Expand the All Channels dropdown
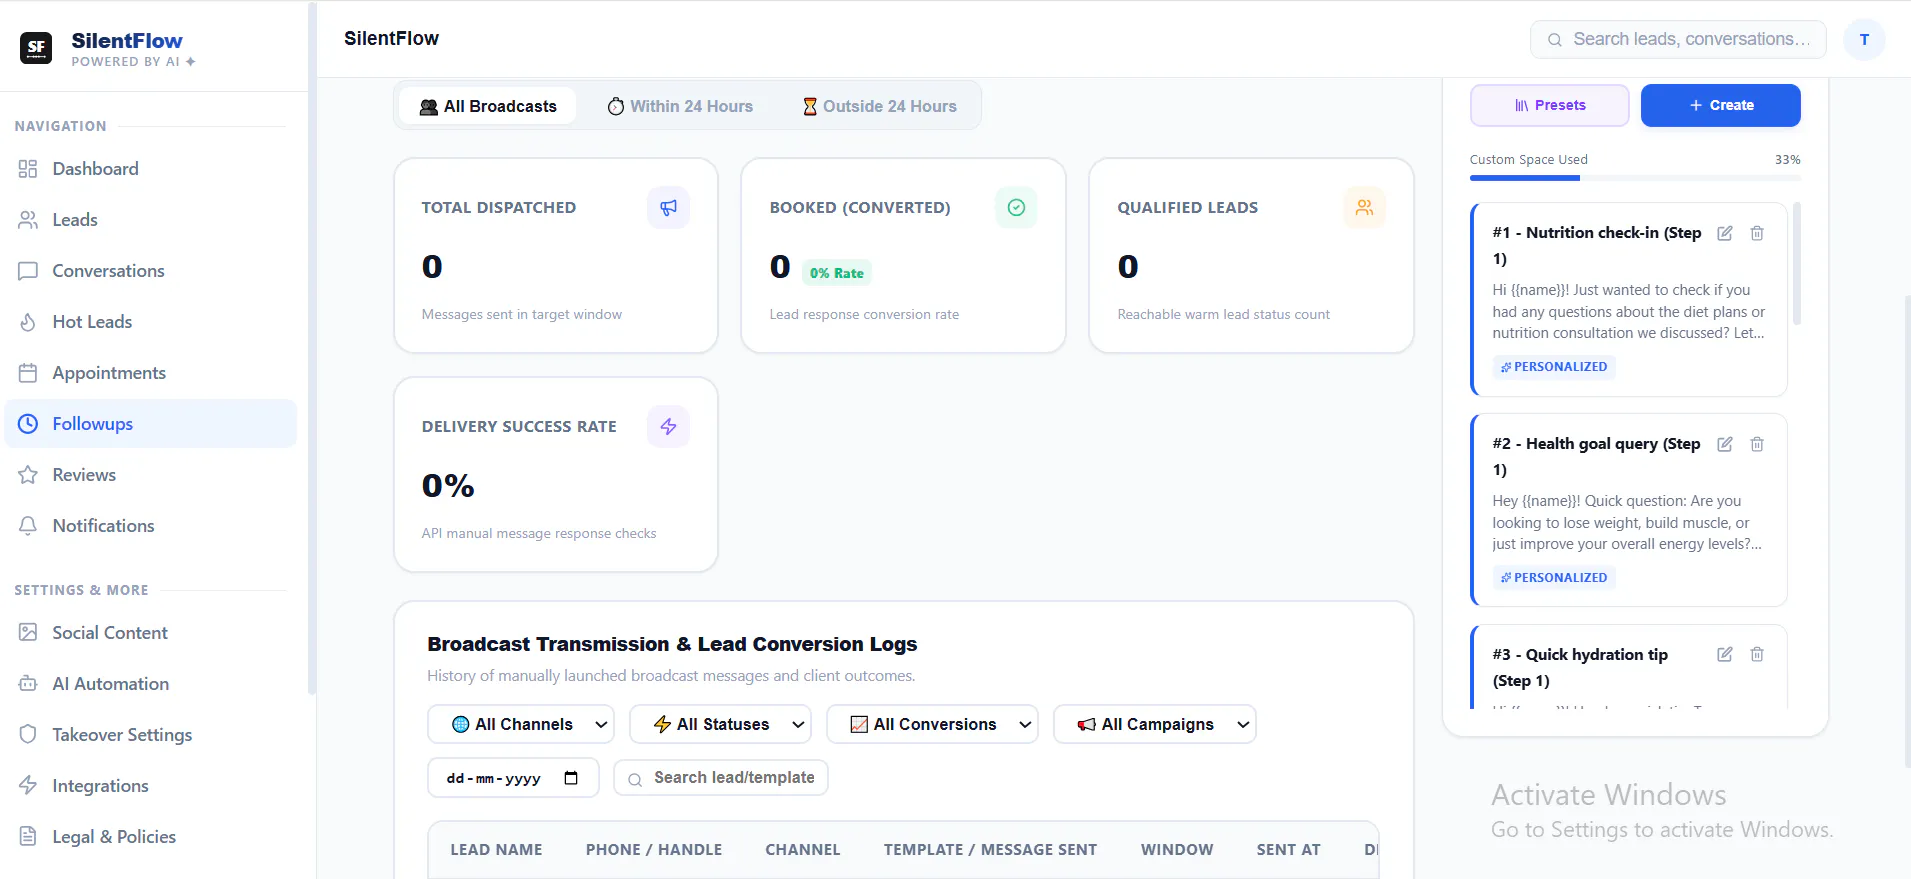This screenshot has height=879, width=1911. 521,725
